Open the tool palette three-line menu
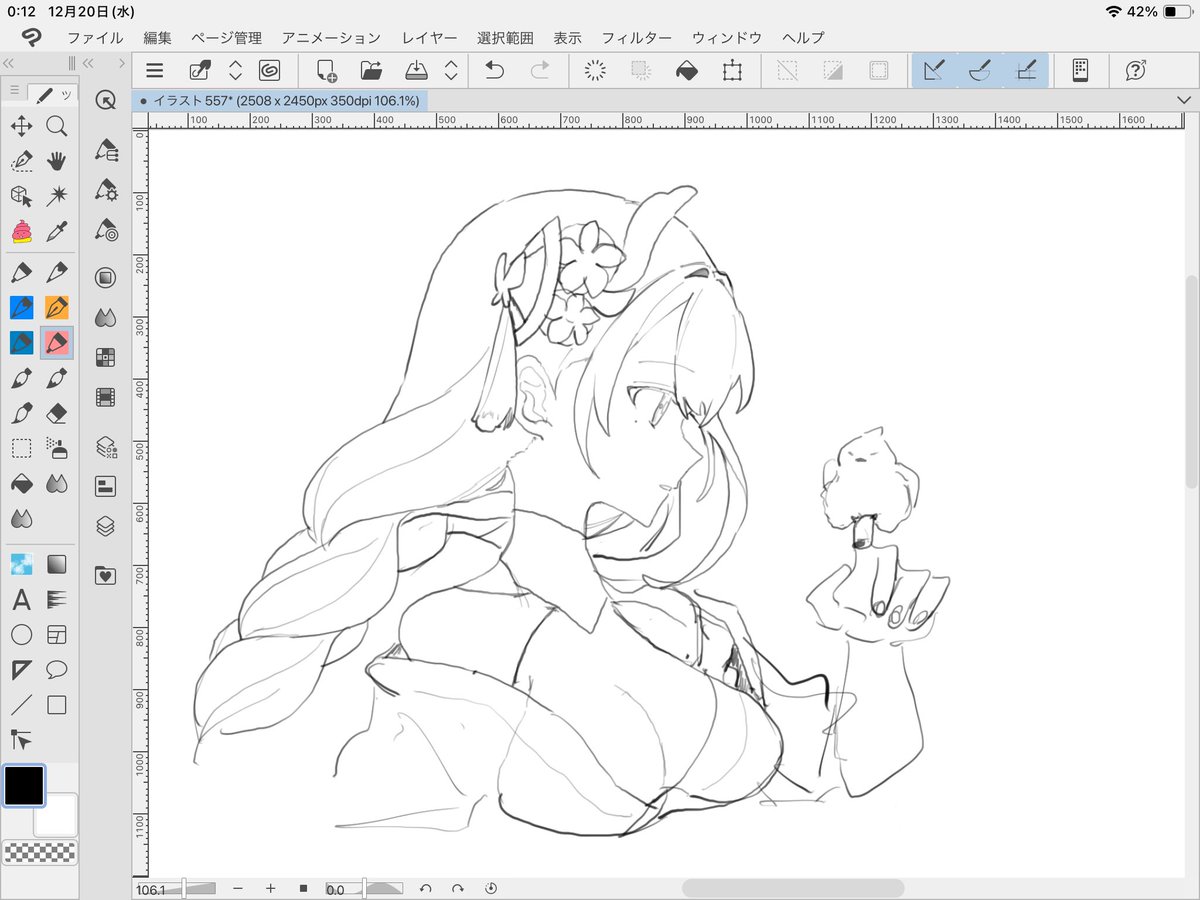This screenshot has height=900, width=1200. [x=15, y=92]
